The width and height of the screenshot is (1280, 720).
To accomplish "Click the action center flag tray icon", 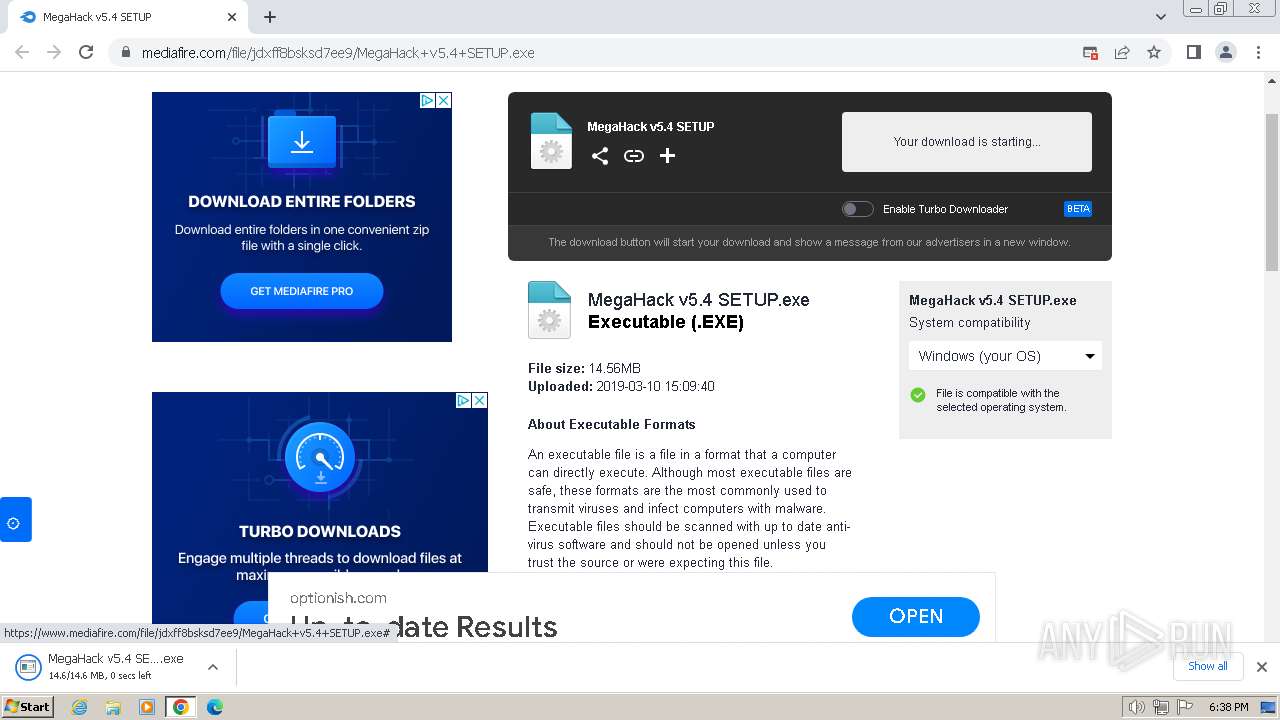I will (x=1183, y=707).
